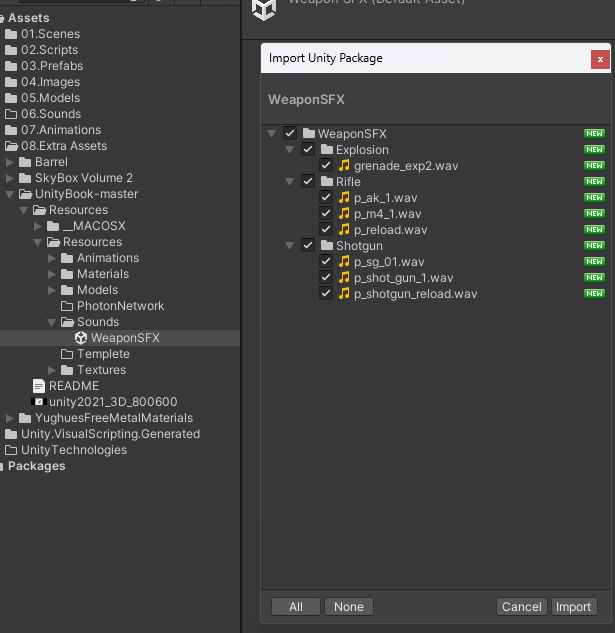Click the NEW badge beside p_shotgun_reload.wav
615x633 pixels.
click(594, 293)
